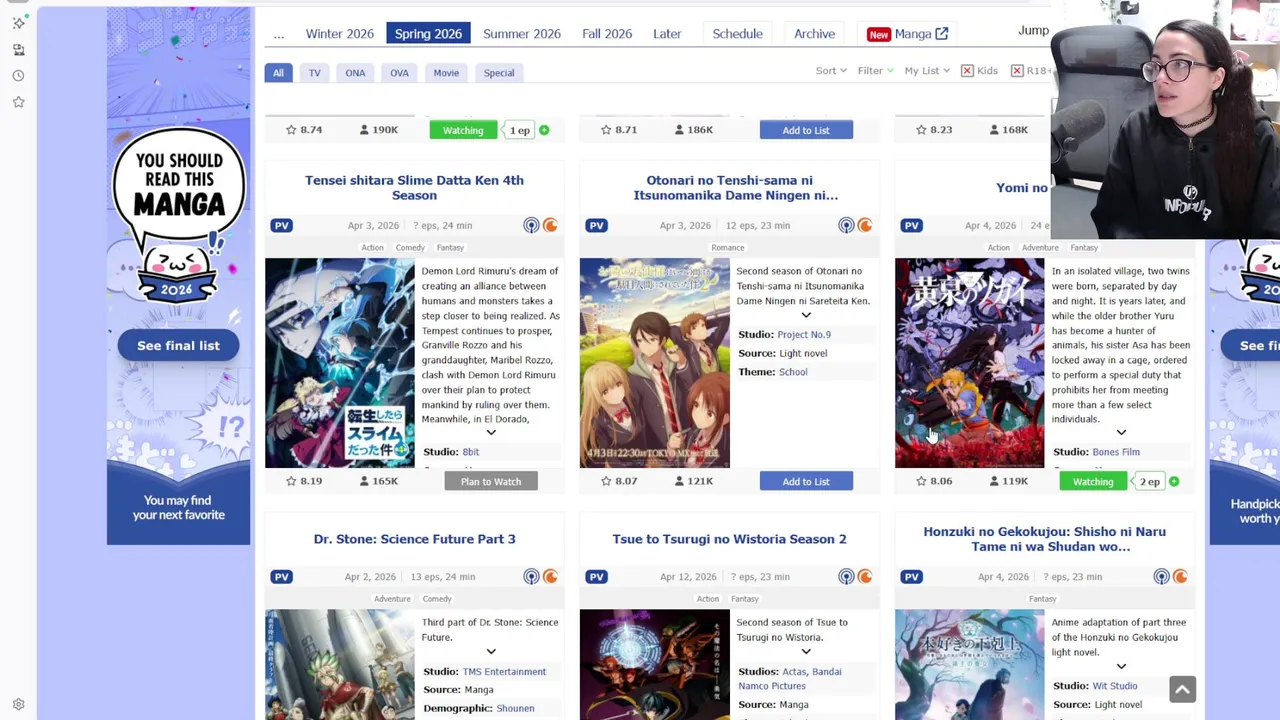The image size is (1280, 720).
Task: Open the My List dropdown
Action: pos(927,71)
